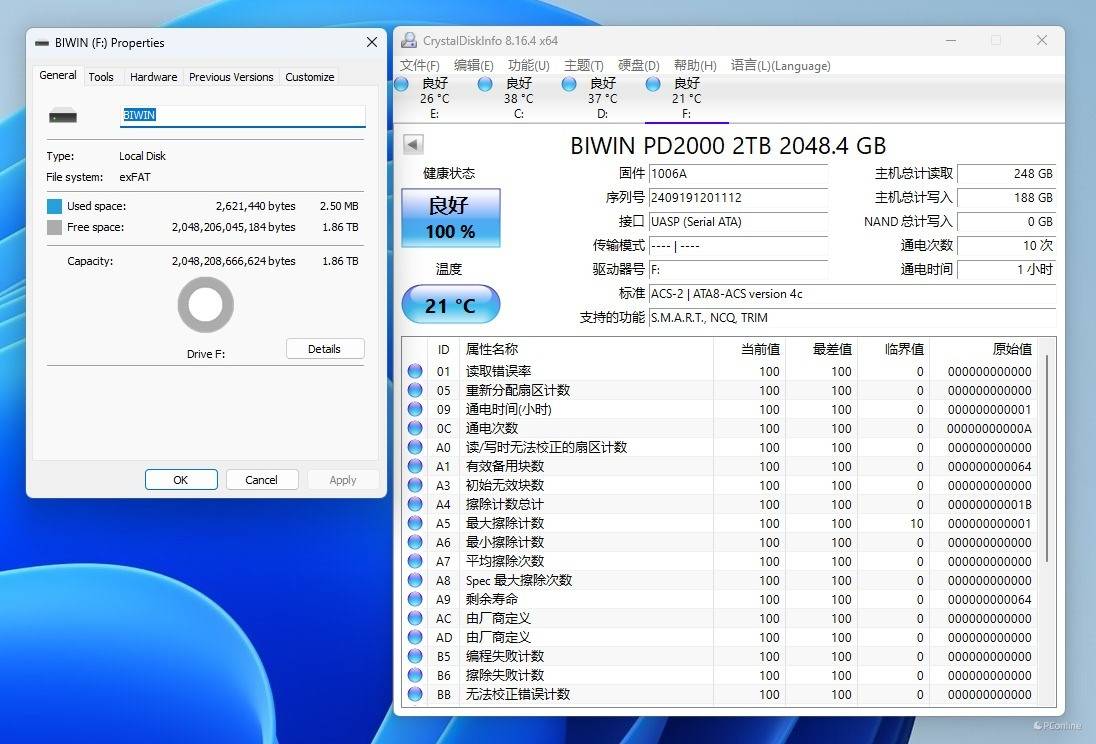The image size is (1096, 744).
Task: Click the 固件 field showing 1006A
Action: [x=738, y=173]
